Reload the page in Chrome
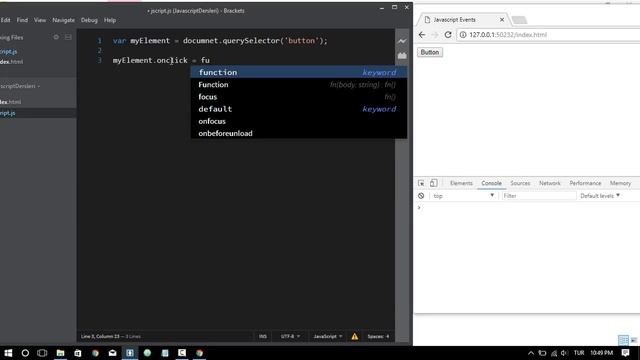 (448, 35)
